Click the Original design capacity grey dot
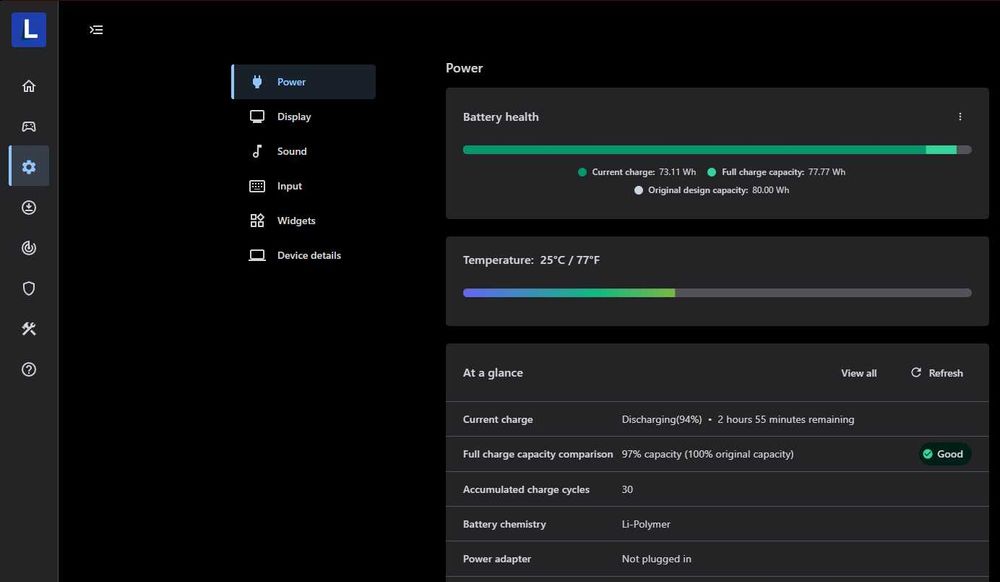This screenshot has width=1000, height=582. tap(638, 190)
